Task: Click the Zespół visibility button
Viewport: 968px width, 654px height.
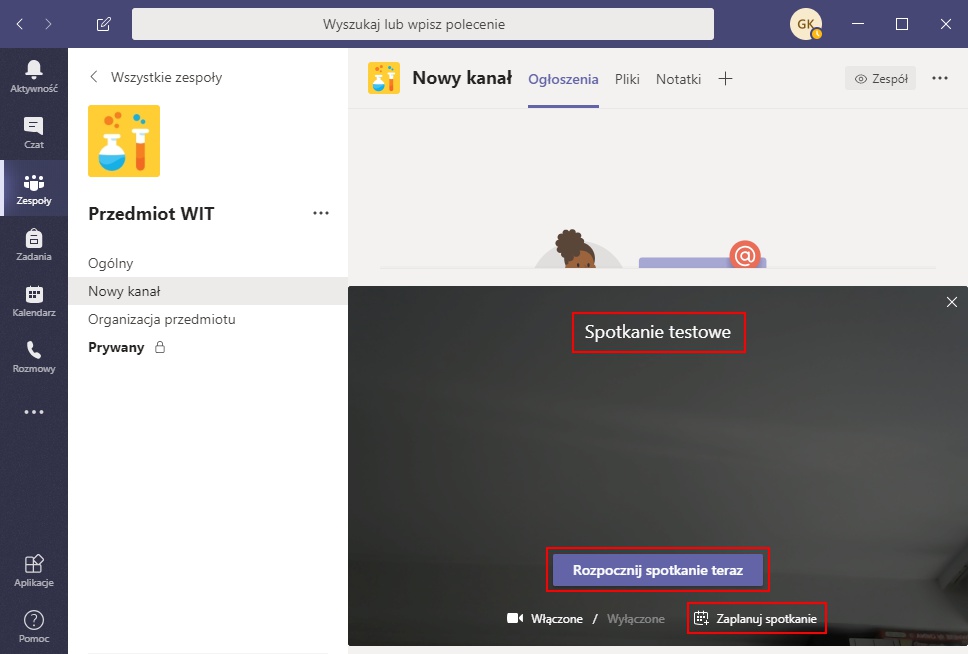Action: 880,78
